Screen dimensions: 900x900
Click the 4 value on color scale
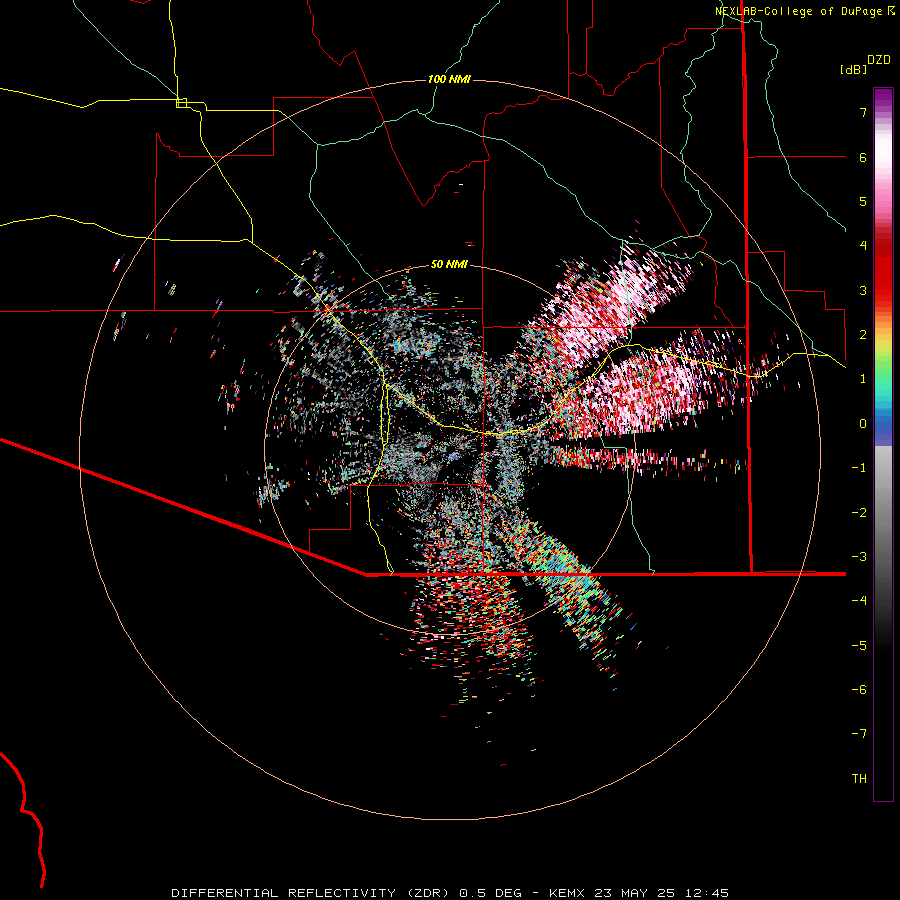[x=863, y=246]
